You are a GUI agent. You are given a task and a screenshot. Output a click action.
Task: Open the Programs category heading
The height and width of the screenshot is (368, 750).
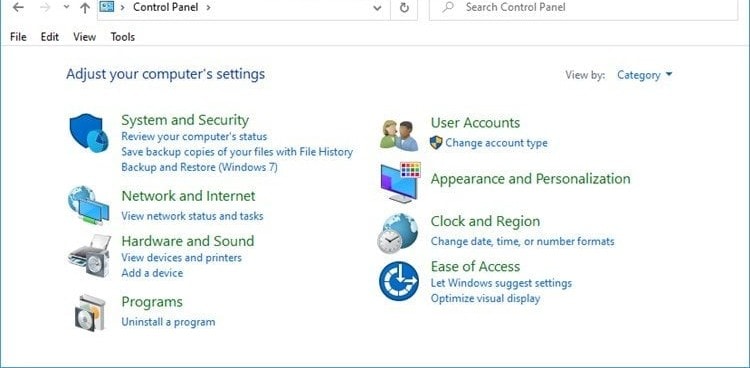click(x=152, y=302)
